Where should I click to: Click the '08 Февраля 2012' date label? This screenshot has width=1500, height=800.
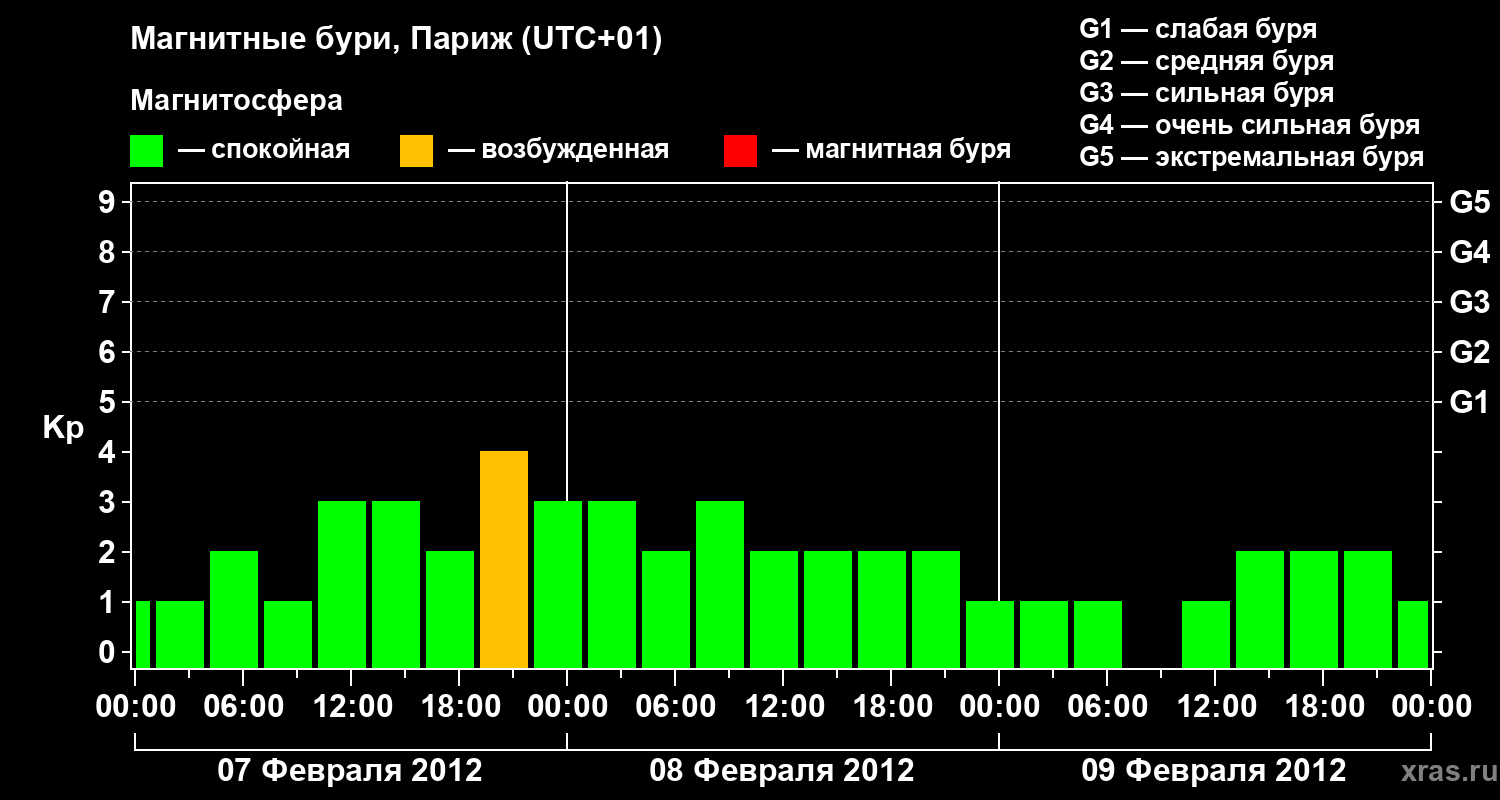click(x=782, y=771)
